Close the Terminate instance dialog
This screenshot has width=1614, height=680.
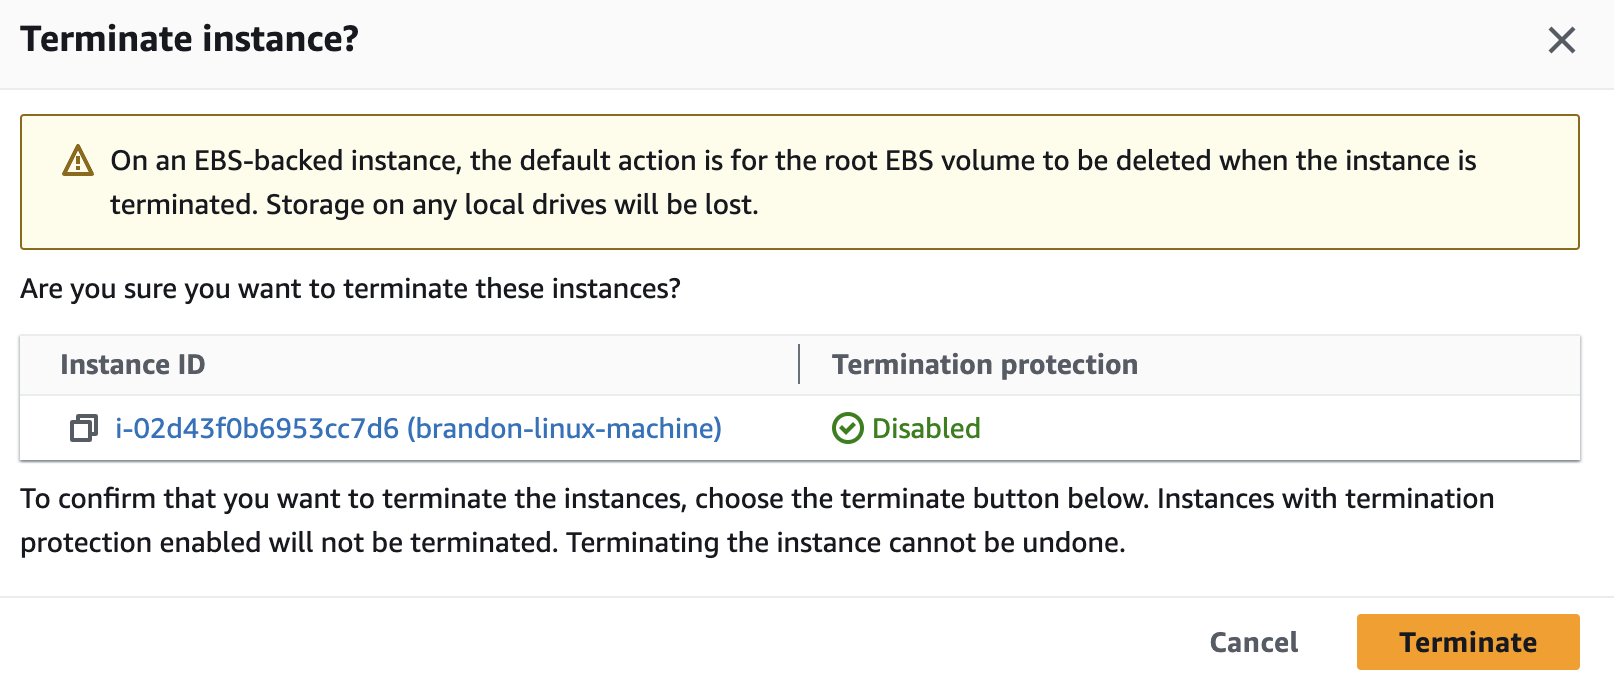coord(1561,40)
